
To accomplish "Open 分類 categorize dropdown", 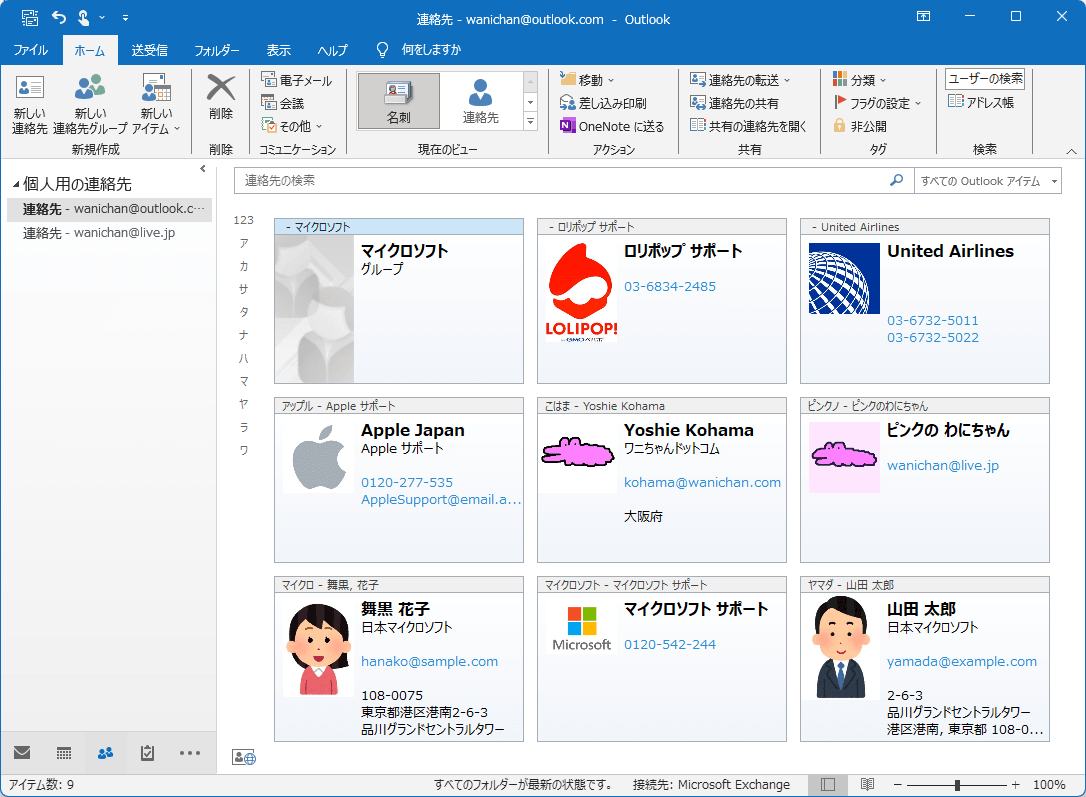I will 860,80.
